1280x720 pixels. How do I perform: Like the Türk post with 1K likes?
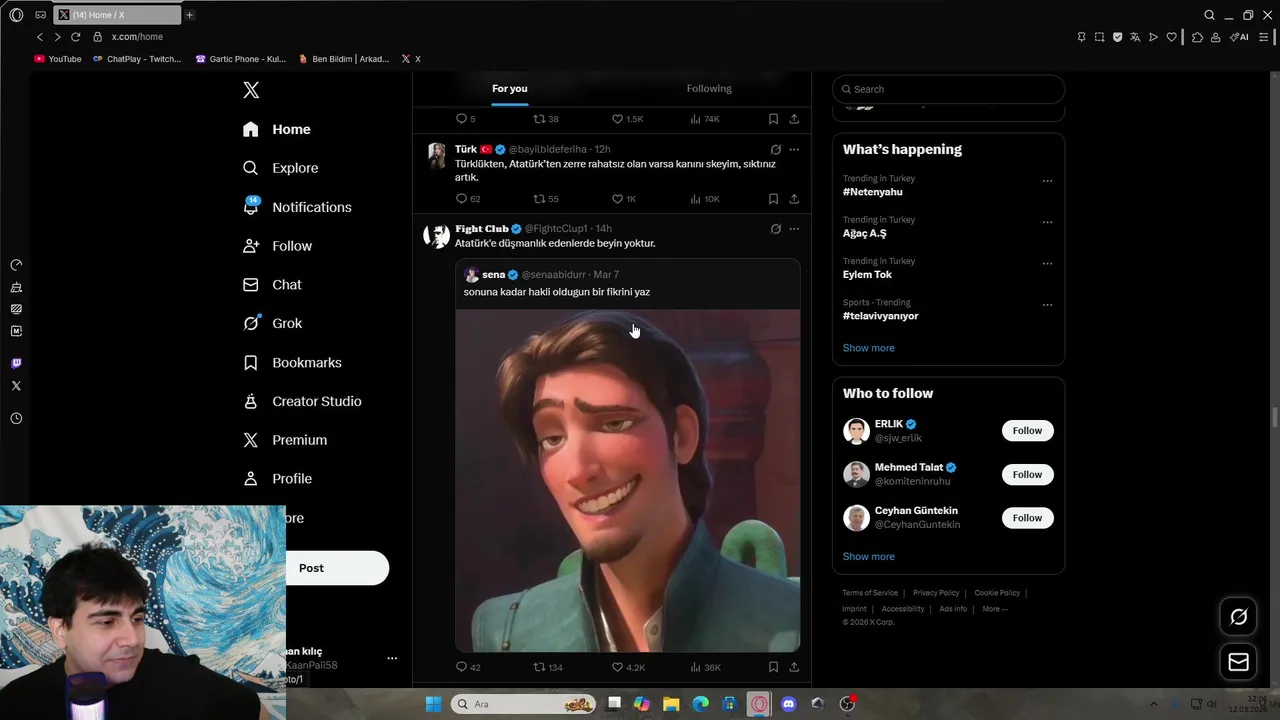click(x=624, y=199)
